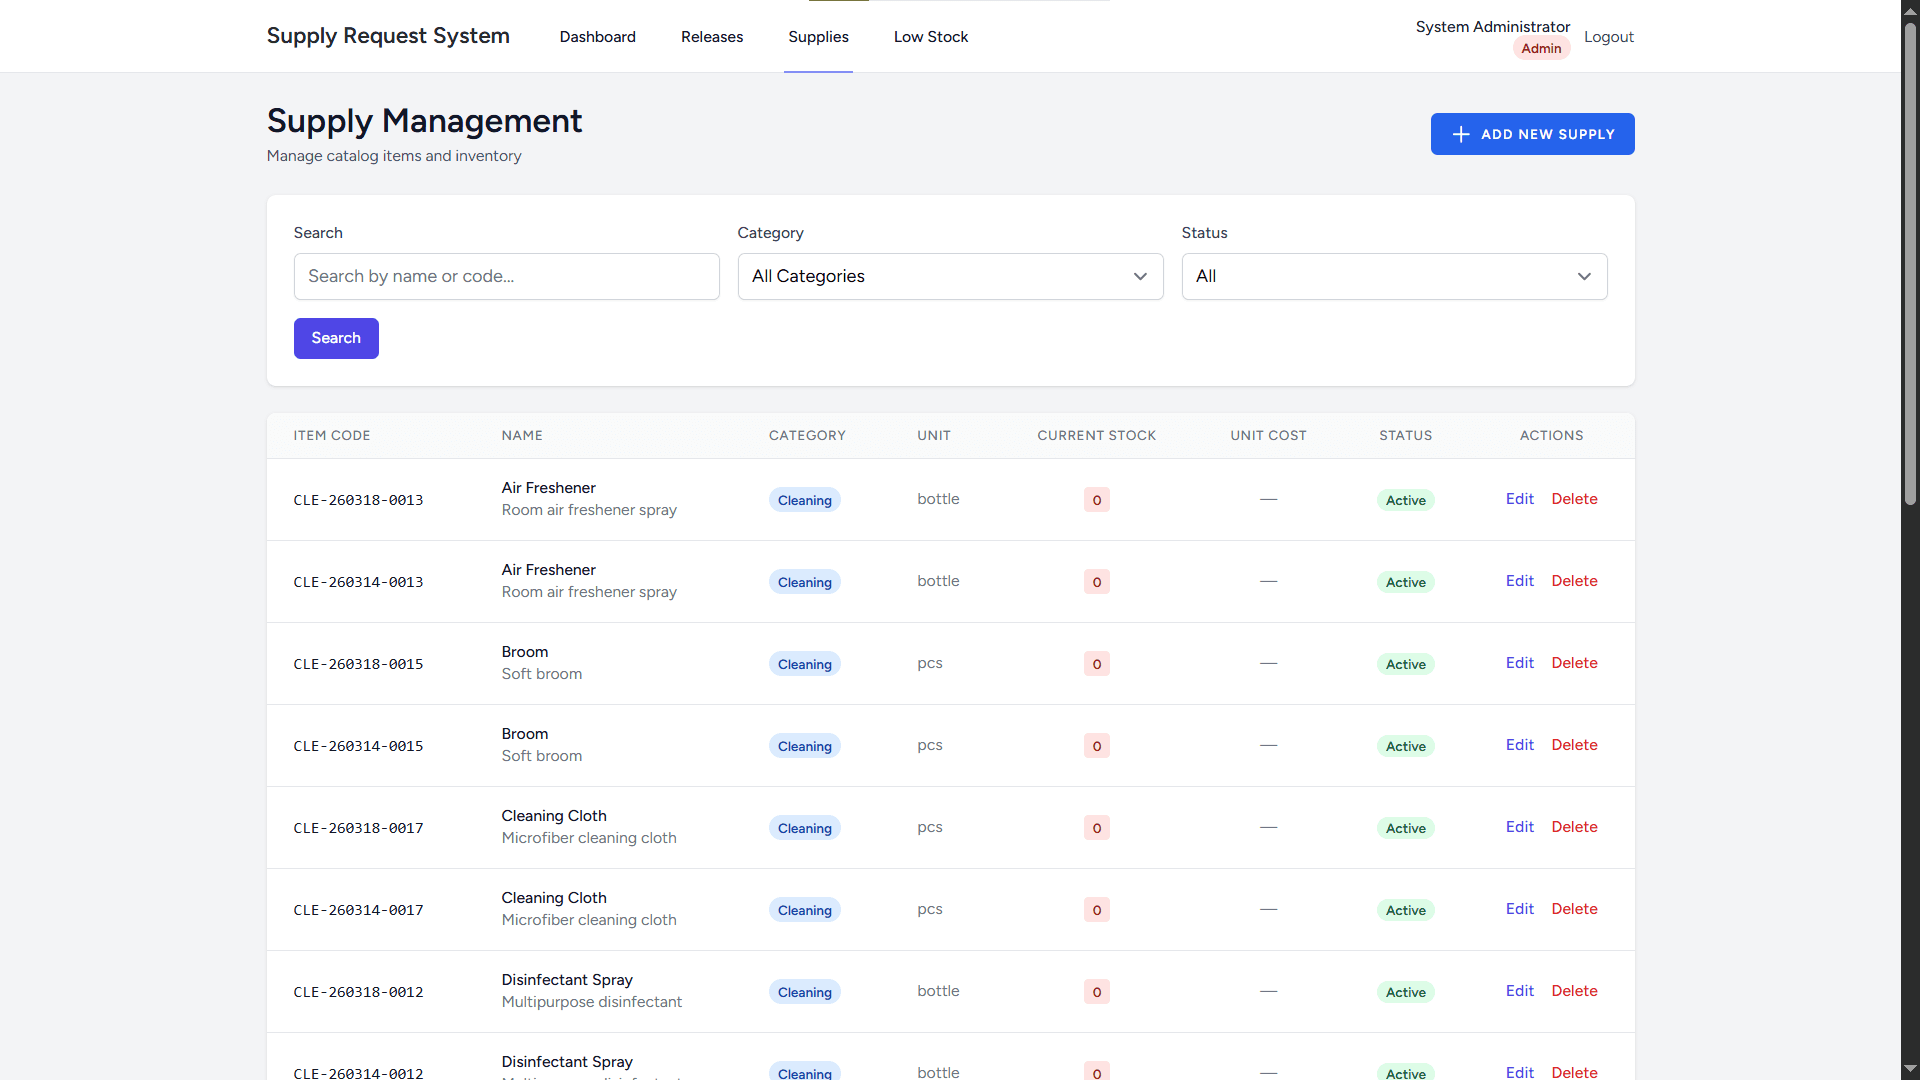Image resolution: width=1920 pixels, height=1080 pixels.
Task: Delete Cleaning Cloth CLE-260318-0017
Action: [x=1574, y=827]
